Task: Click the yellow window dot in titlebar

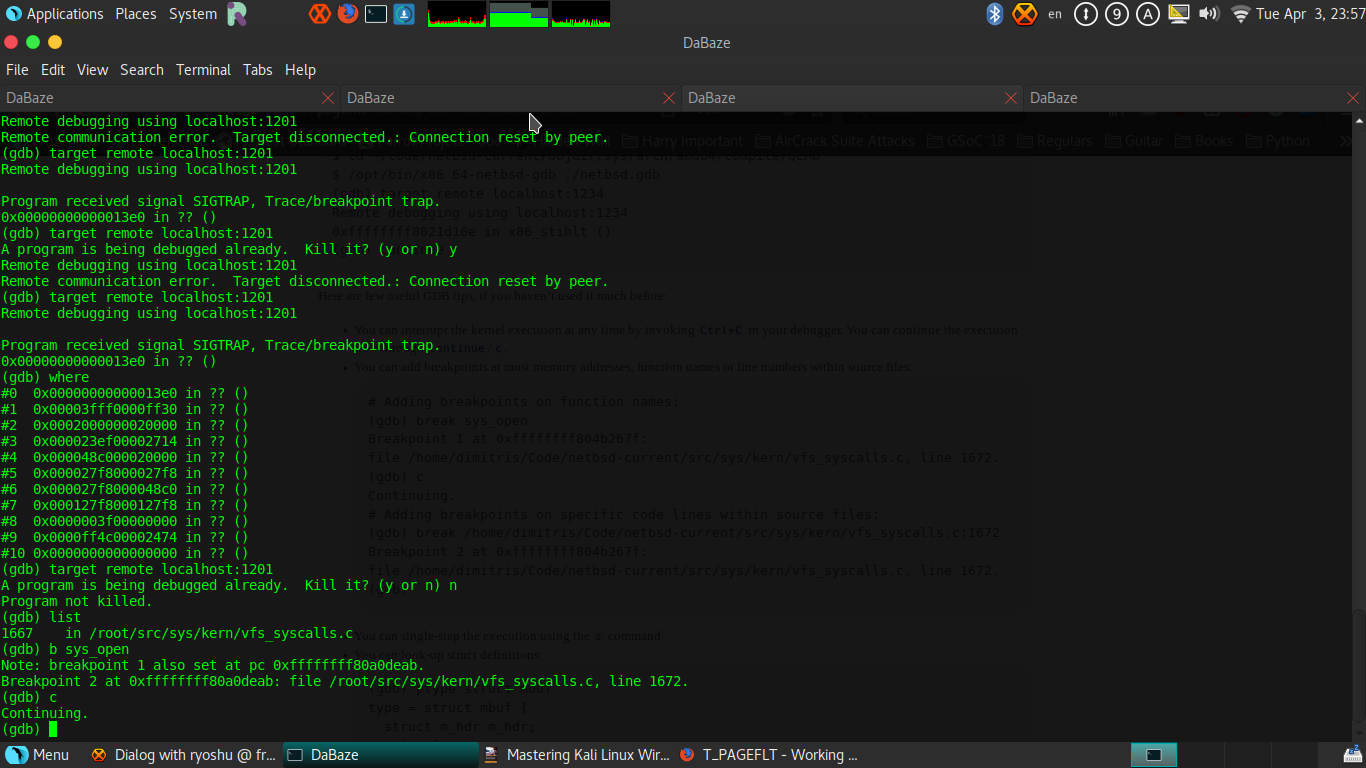Action: [x=55, y=42]
